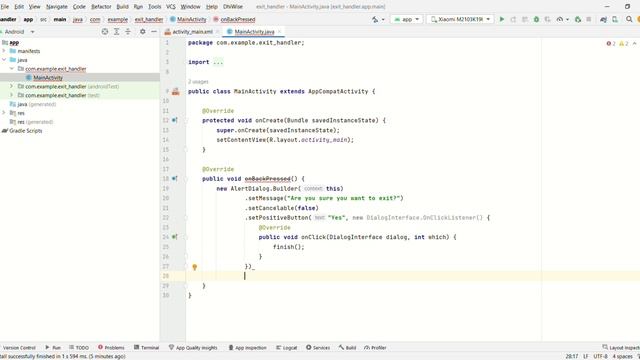Expand com.example.exit_handler (androidTest) package
This screenshot has width=640, height=360.
point(12,86)
